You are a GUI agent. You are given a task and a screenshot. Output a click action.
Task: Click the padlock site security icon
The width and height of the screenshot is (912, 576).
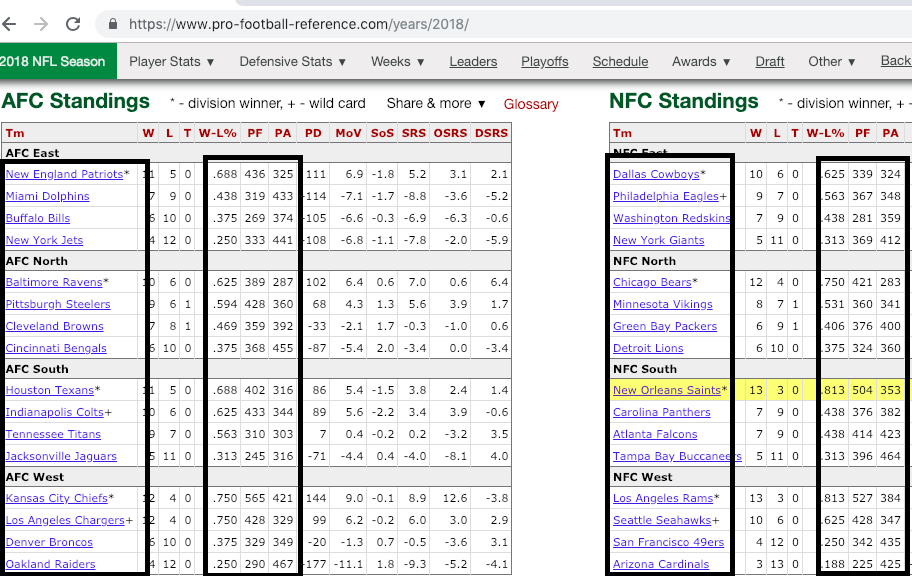pos(113,24)
